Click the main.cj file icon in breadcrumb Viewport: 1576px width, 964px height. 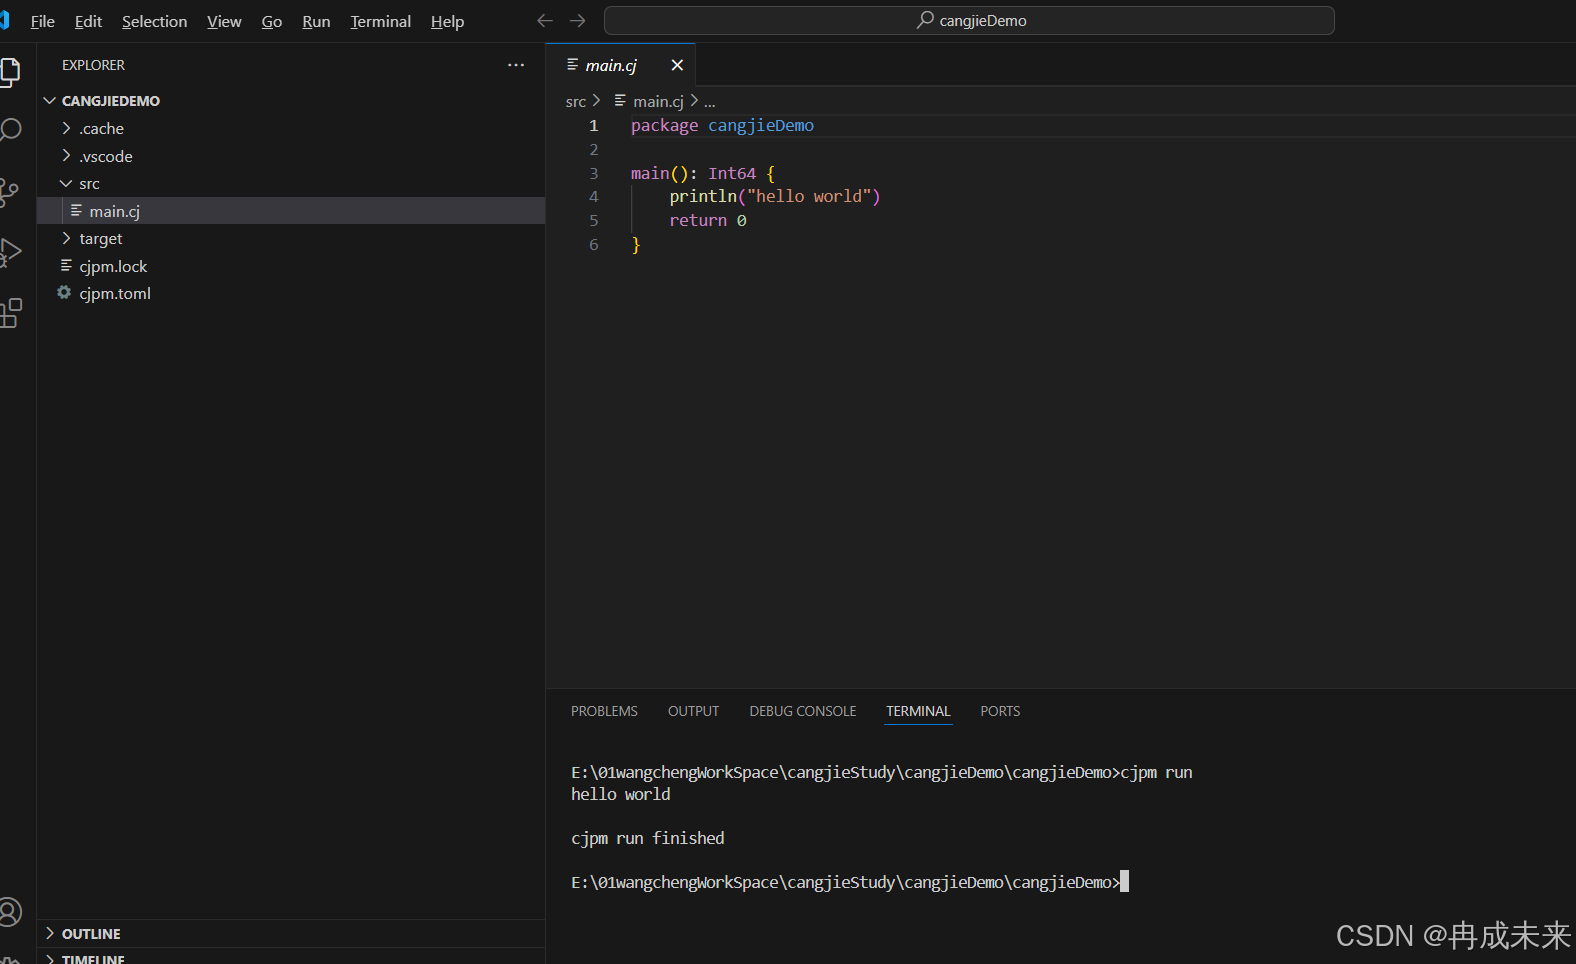tap(620, 101)
